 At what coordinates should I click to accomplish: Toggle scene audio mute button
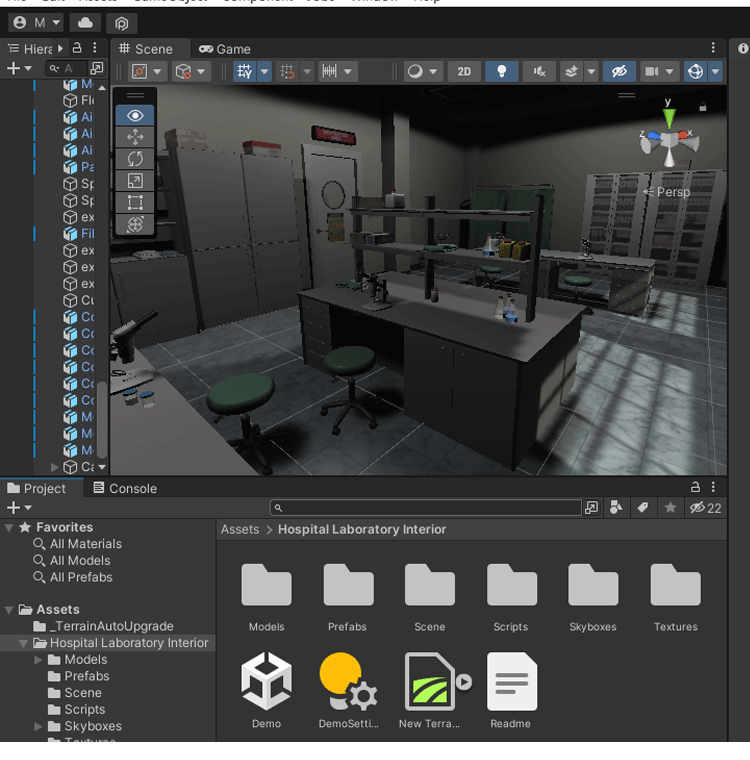coord(539,71)
